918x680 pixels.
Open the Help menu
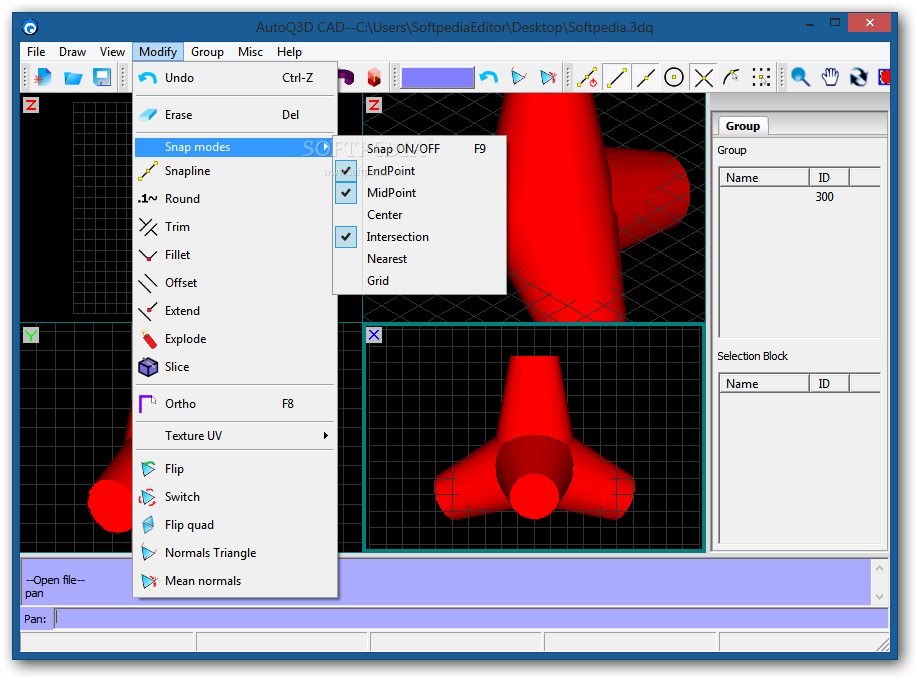pyautogui.click(x=289, y=52)
